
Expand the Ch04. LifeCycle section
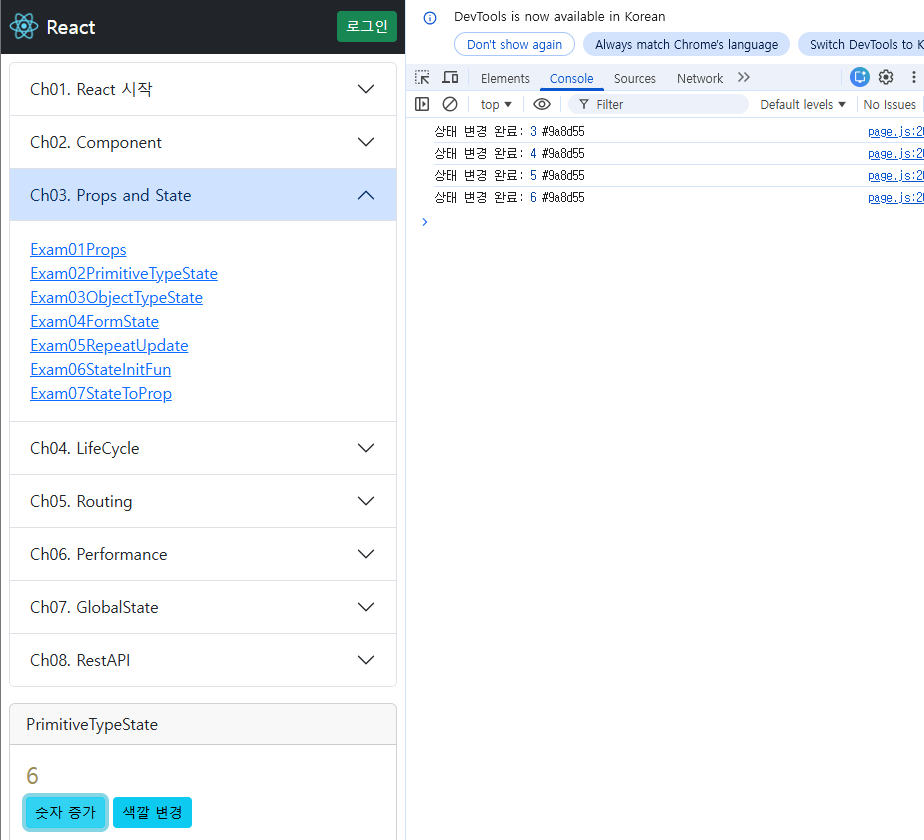click(x=203, y=448)
